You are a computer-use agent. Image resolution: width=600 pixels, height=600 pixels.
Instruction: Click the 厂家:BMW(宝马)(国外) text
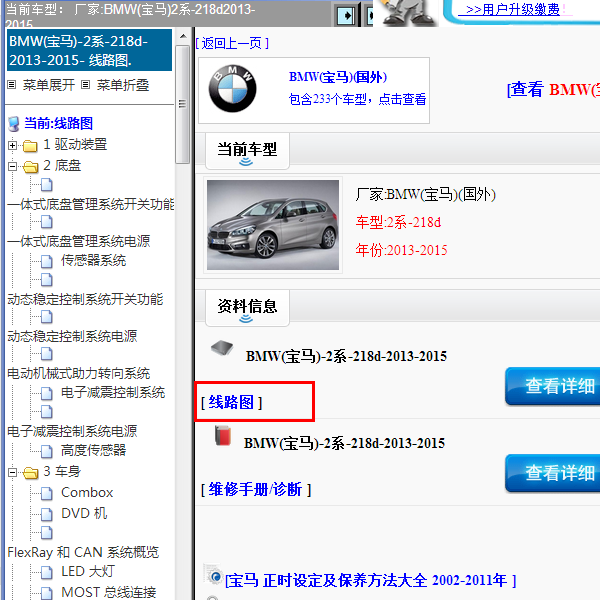pos(426,194)
